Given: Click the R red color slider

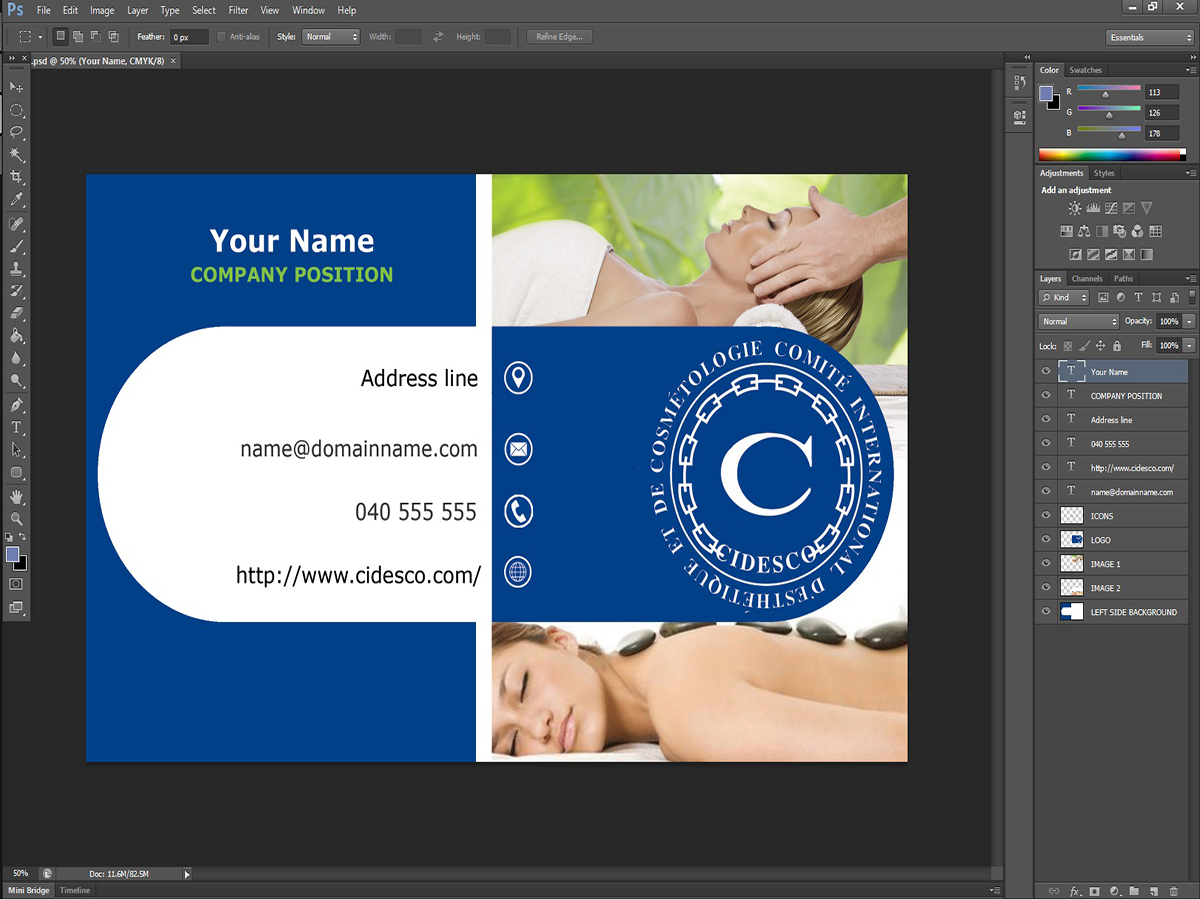Looking at the screenshot, I should 1109,88.
